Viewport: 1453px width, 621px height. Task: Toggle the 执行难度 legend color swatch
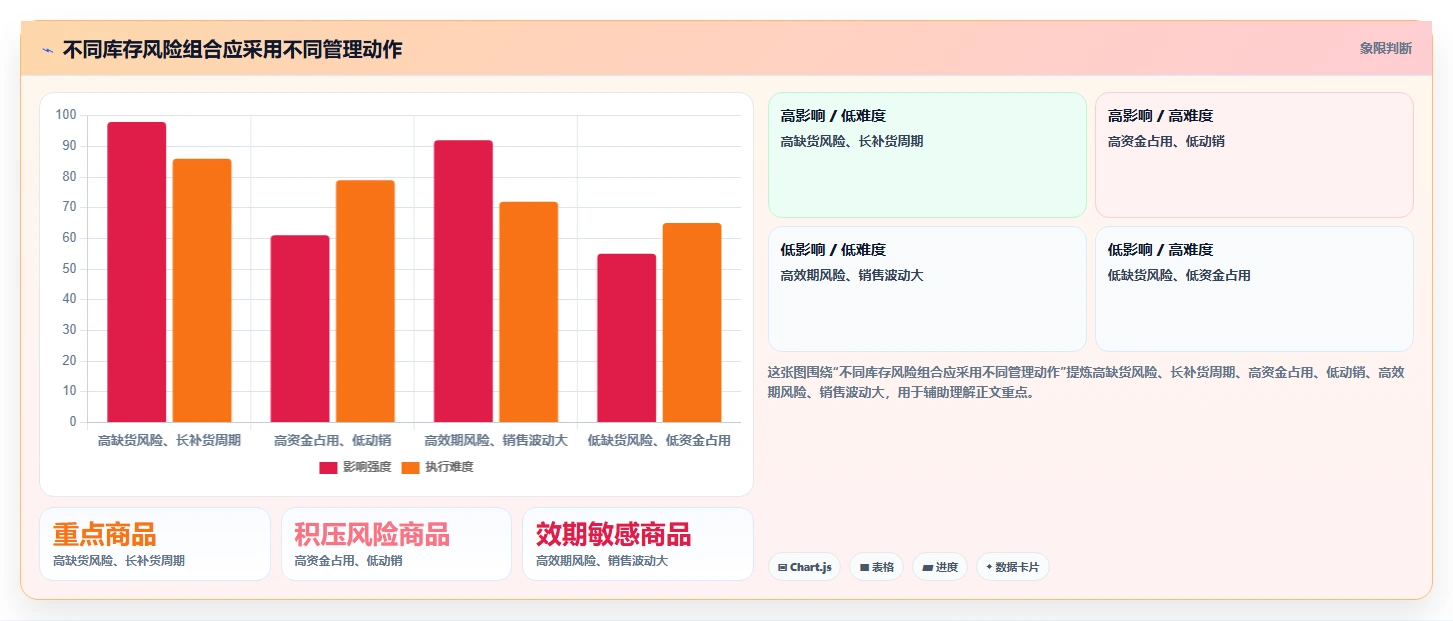click(x=410, y=468)
